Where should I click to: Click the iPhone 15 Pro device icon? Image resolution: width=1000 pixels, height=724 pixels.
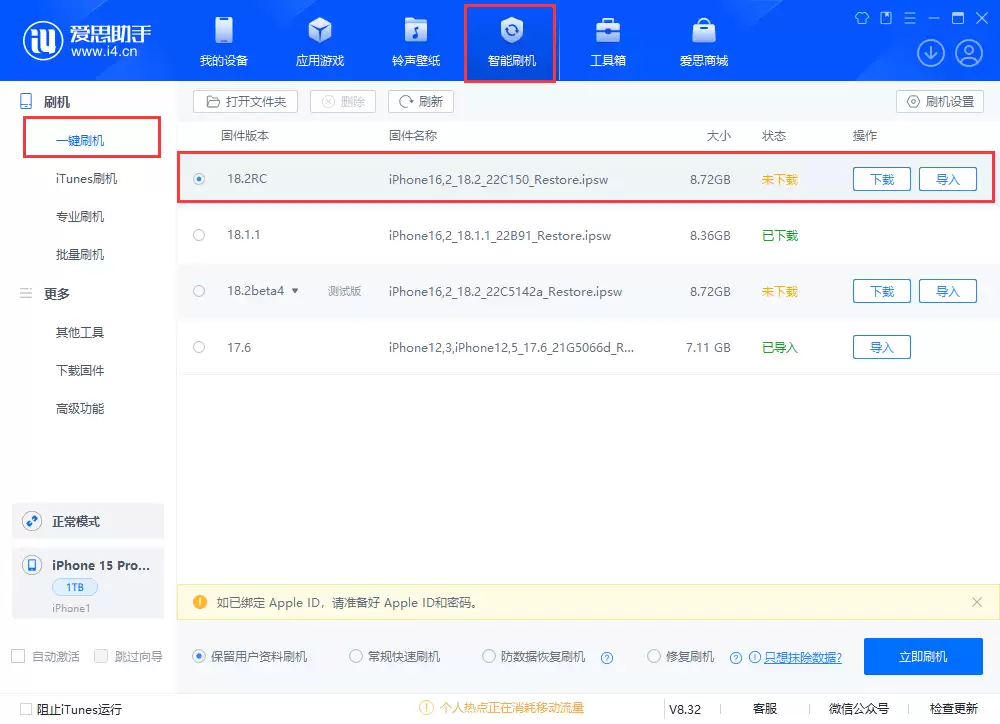32,565
